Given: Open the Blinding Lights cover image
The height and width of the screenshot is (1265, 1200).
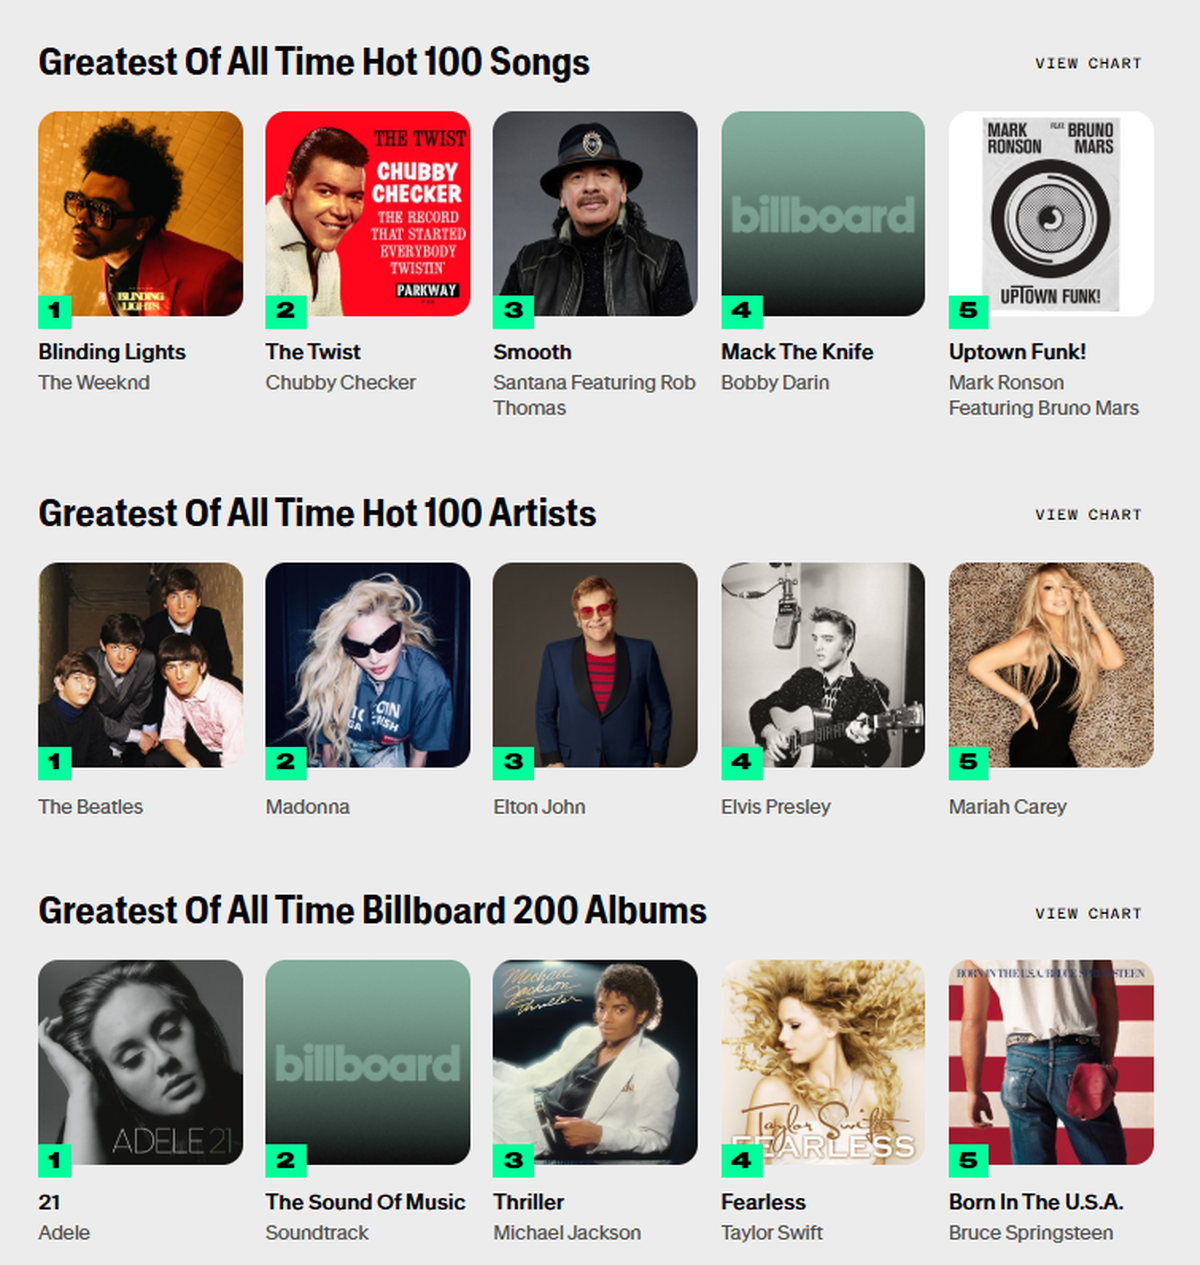Looking at the screenshot, I should coord(140,214).
